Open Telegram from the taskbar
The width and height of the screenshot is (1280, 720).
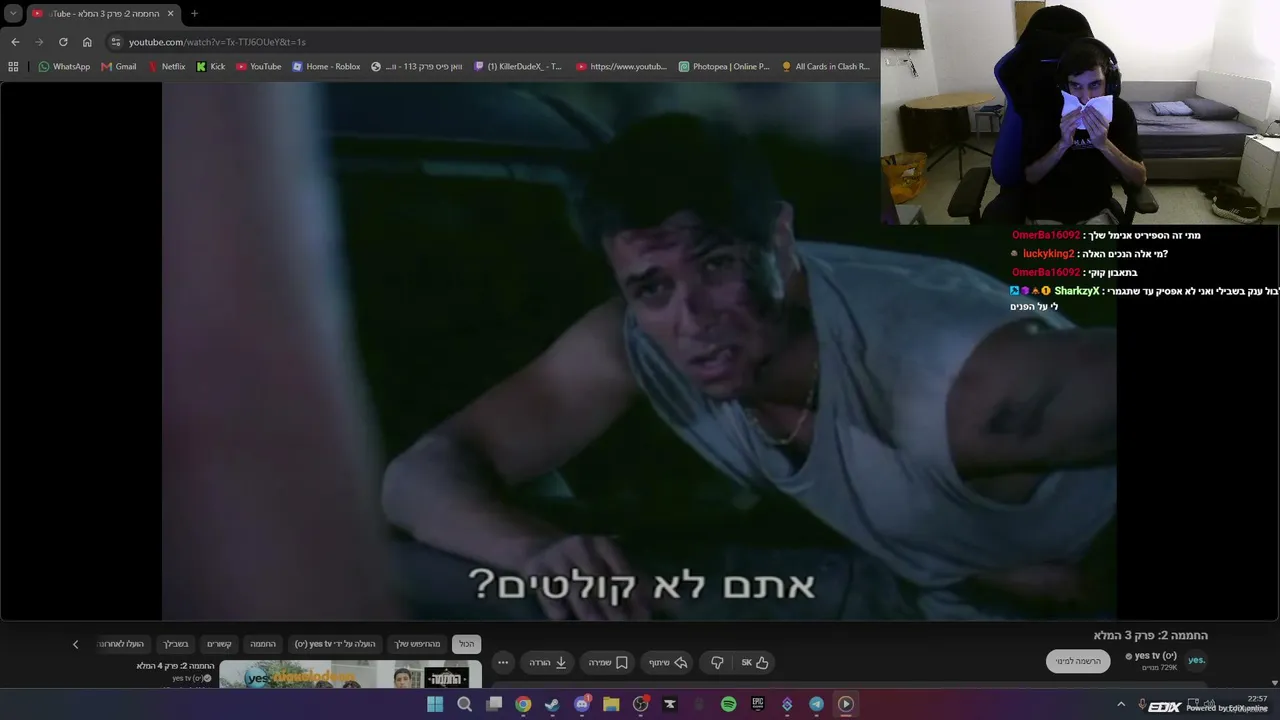click(x=816, y=704)
